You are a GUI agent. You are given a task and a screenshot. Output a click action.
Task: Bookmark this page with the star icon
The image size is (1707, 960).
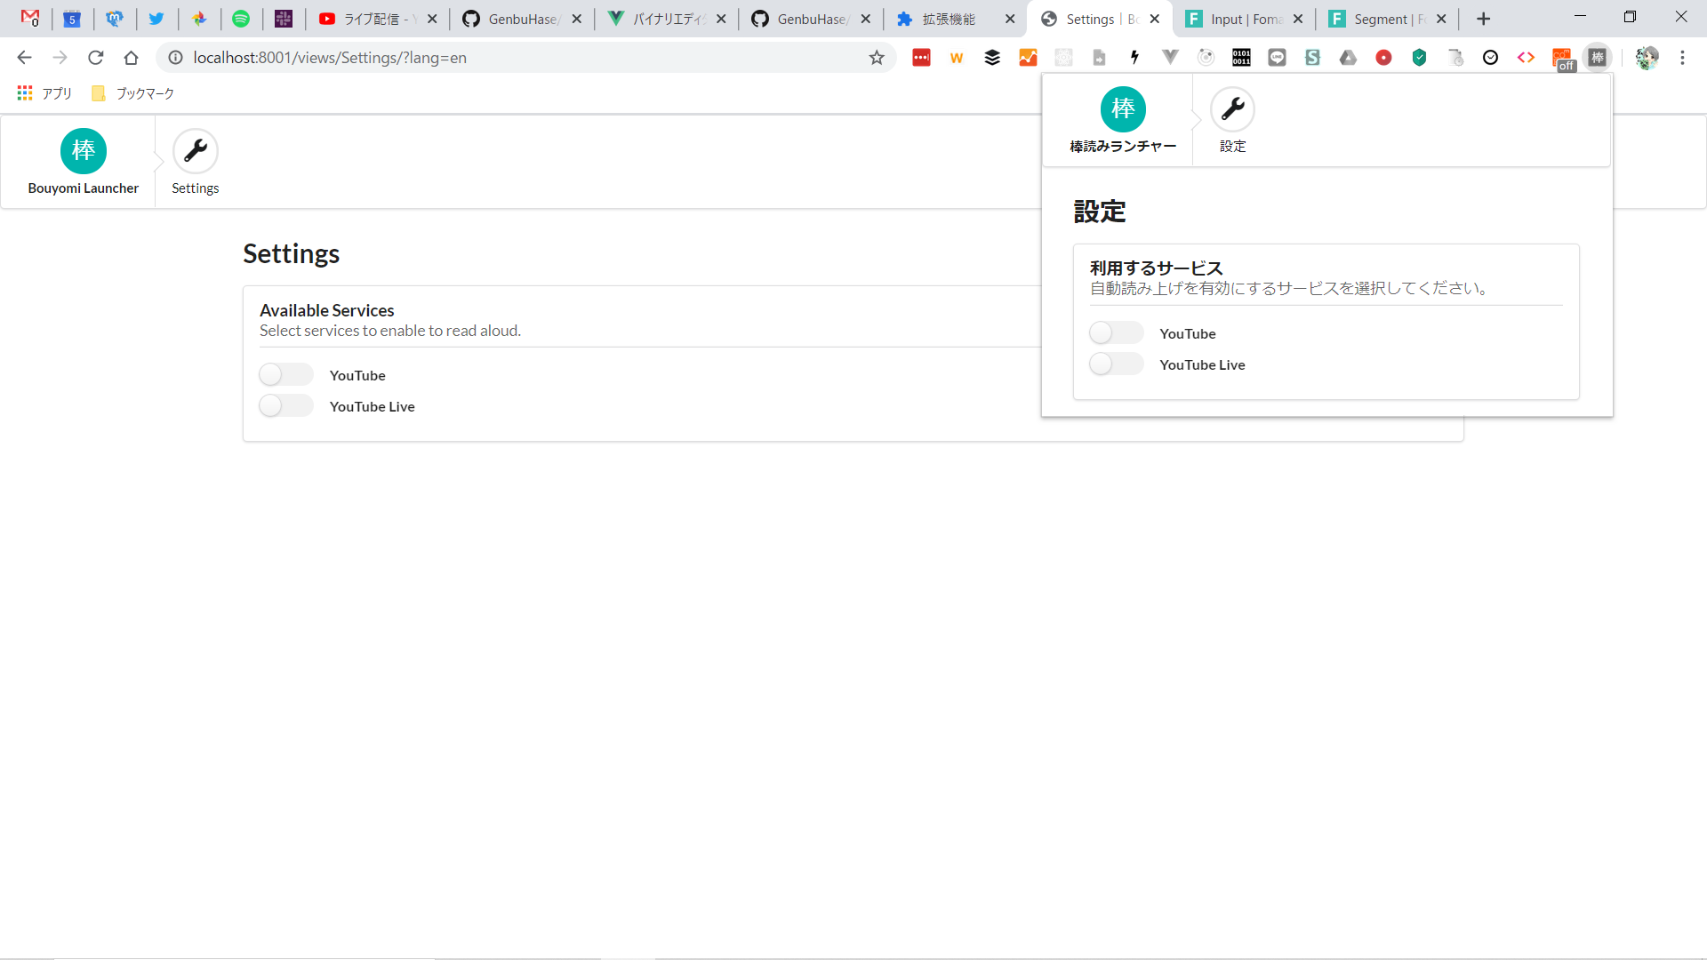(x=876, y=58)
